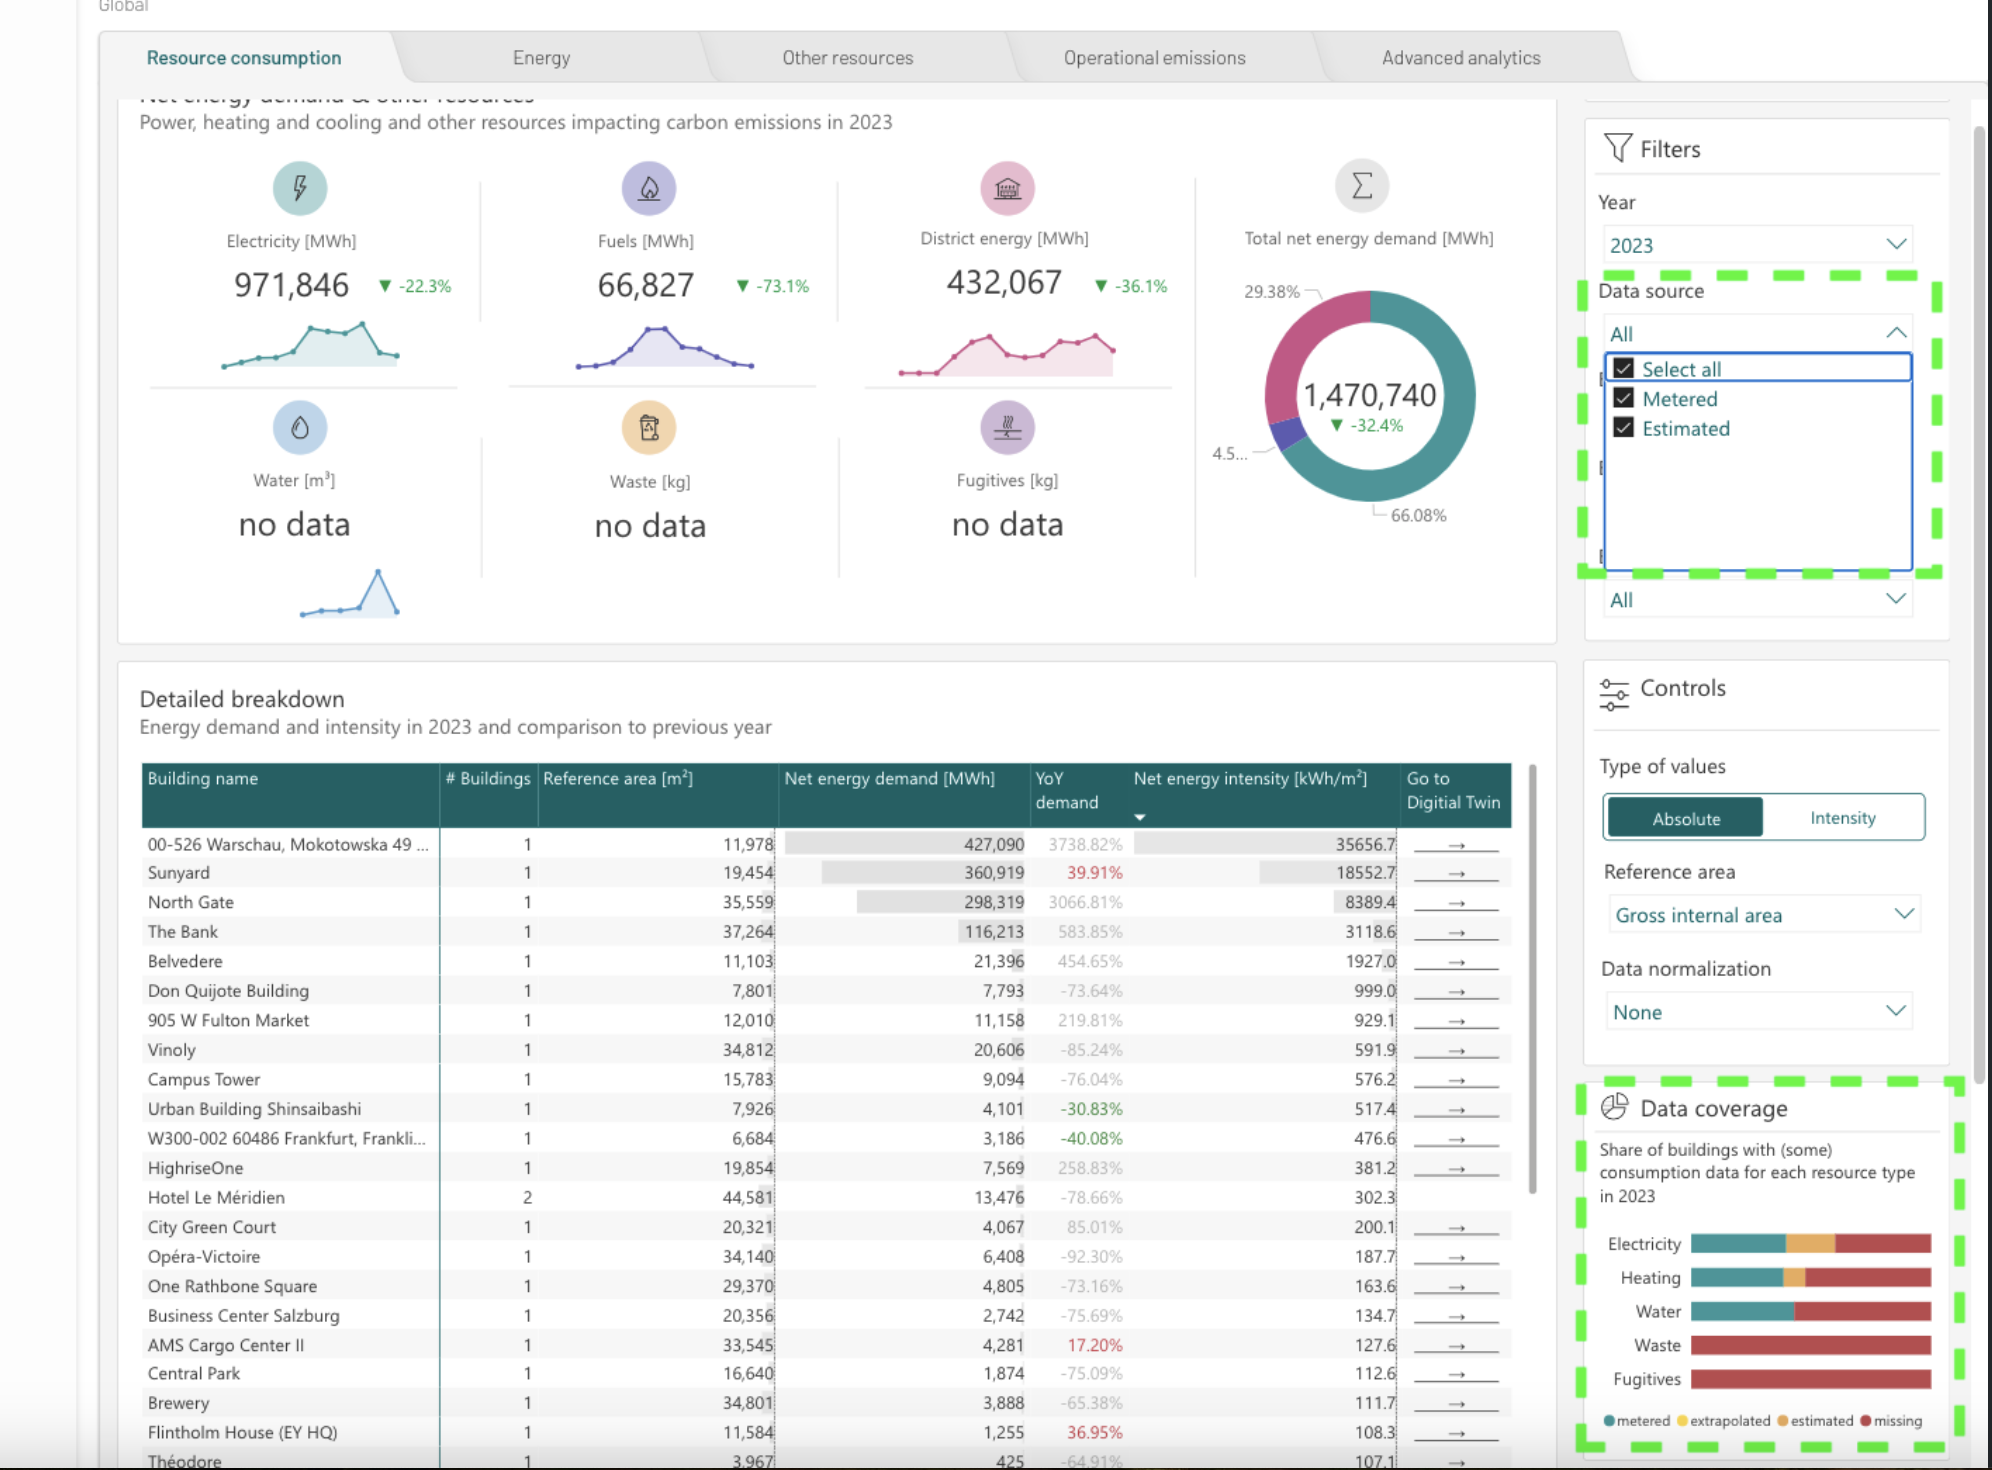Open the Year 2023 dropdown
The width and height of the screenshot is (1992, 1470).
[x=1757, y=245]
